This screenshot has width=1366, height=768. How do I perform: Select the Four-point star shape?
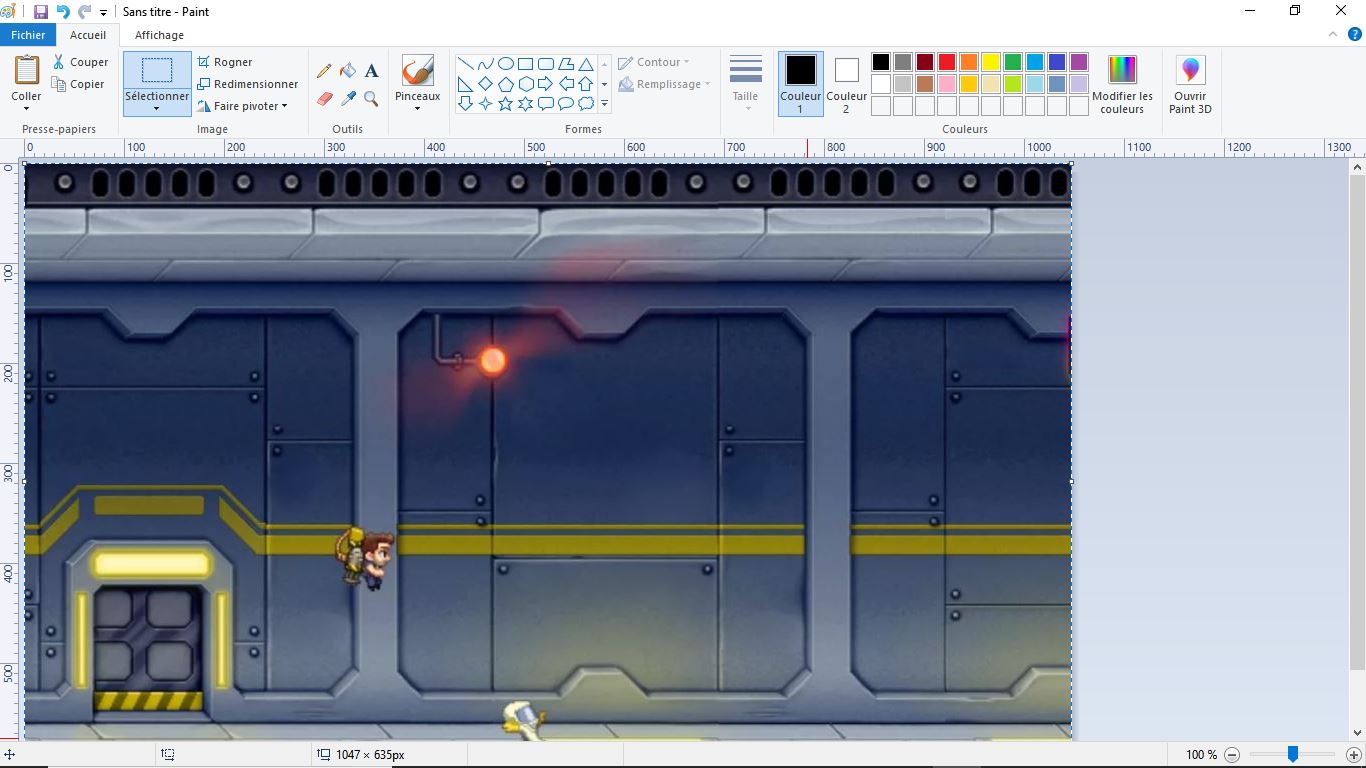tap(485, 103)
